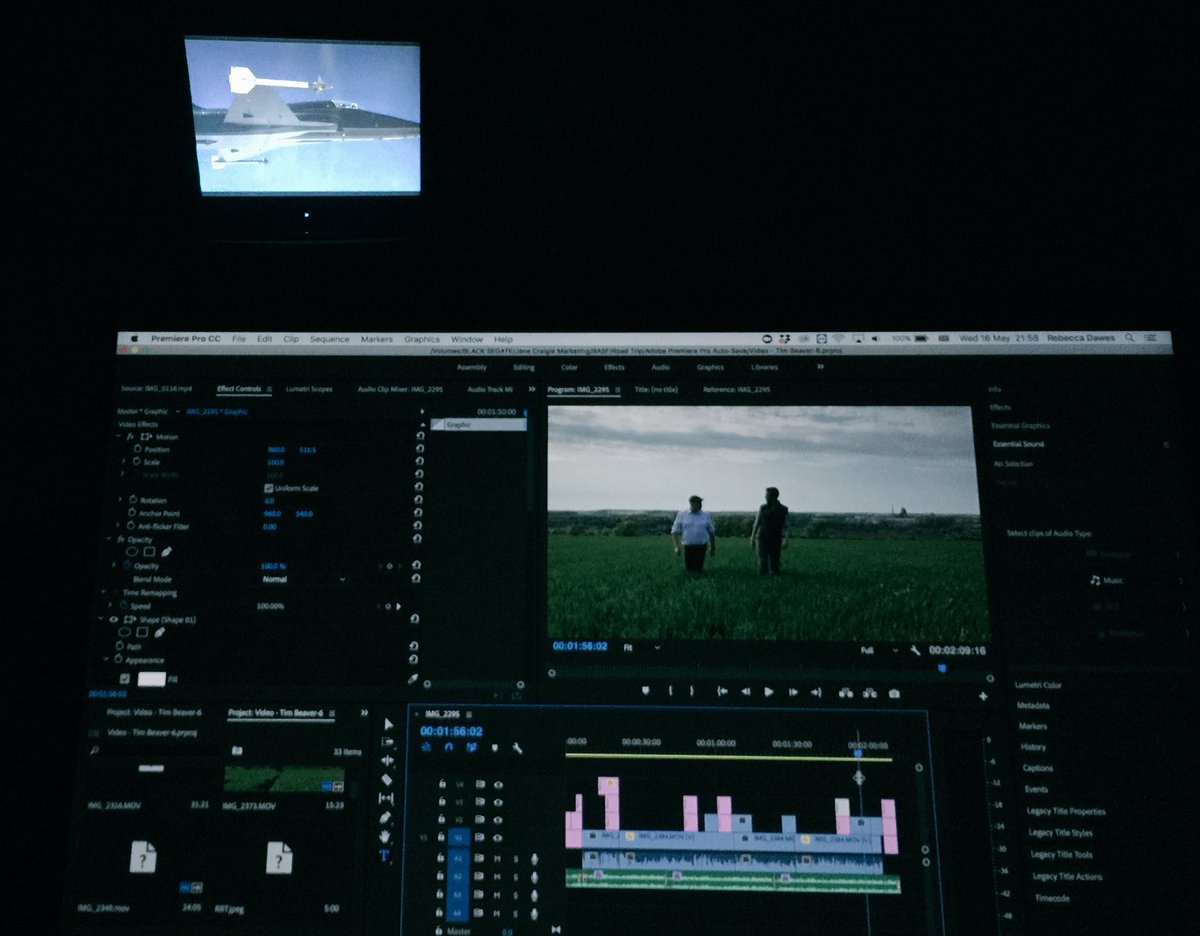Click Fill eyedropper in Effect Controls
Image resolution: width=1200 pixels, height=936 pixels.
[412, 678]
